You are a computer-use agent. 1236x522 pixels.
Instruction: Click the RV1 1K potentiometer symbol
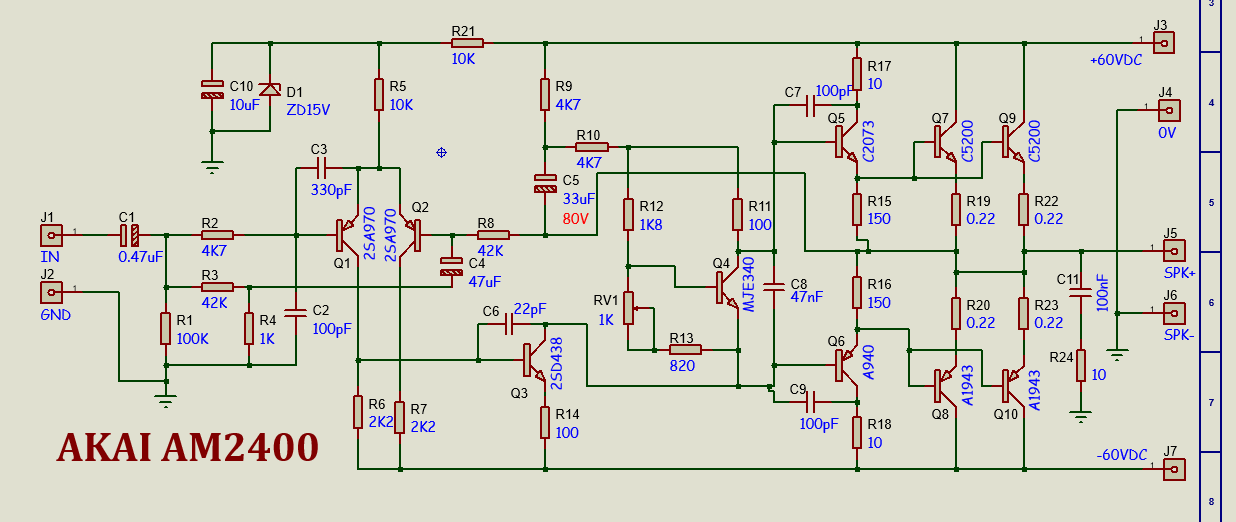[x=629, y=308]
